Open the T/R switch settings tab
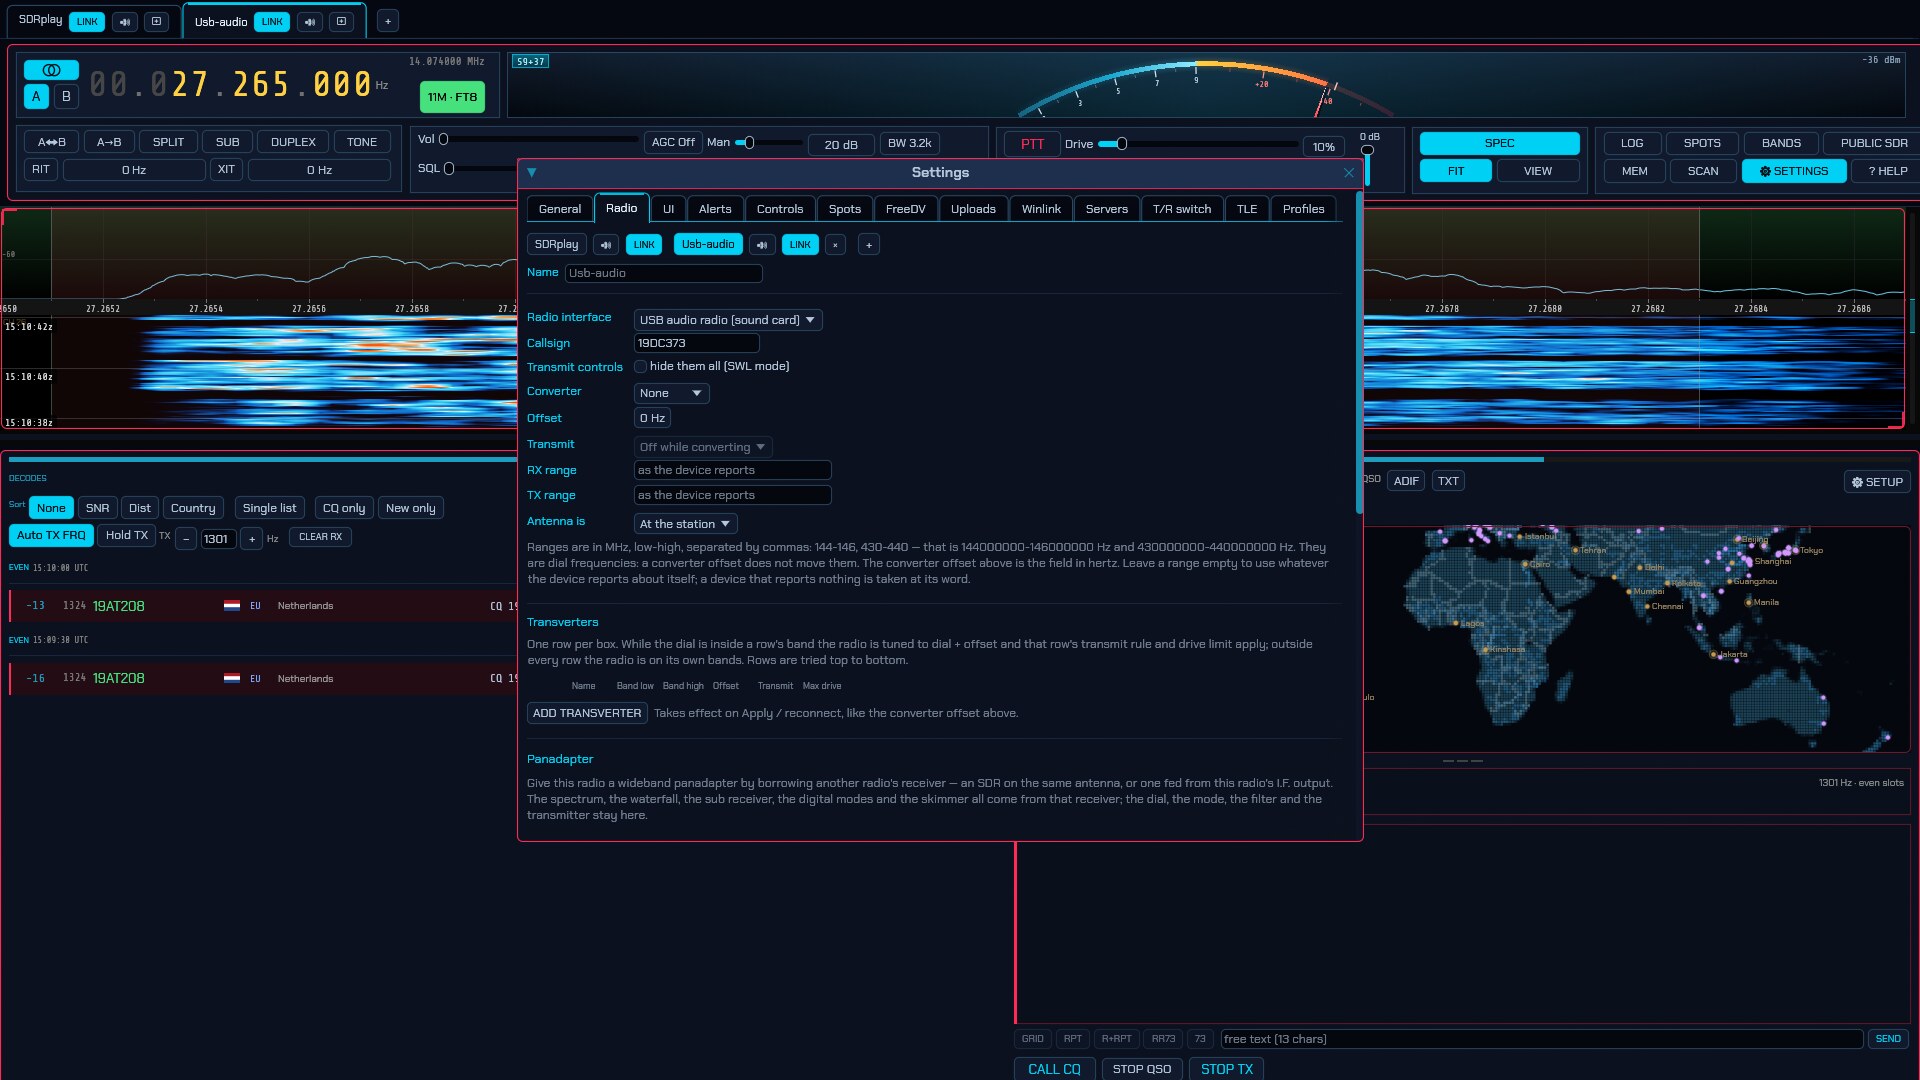 1181,209
